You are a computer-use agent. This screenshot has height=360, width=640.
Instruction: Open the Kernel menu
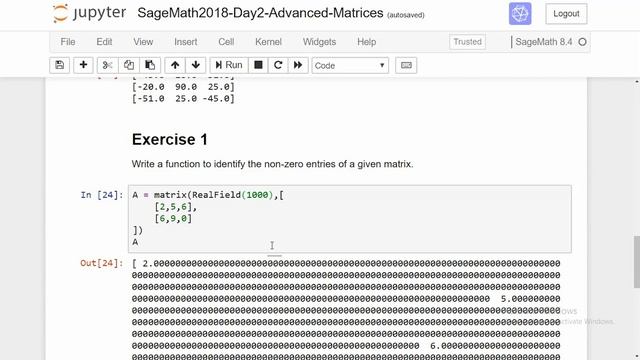click(268, 42)
